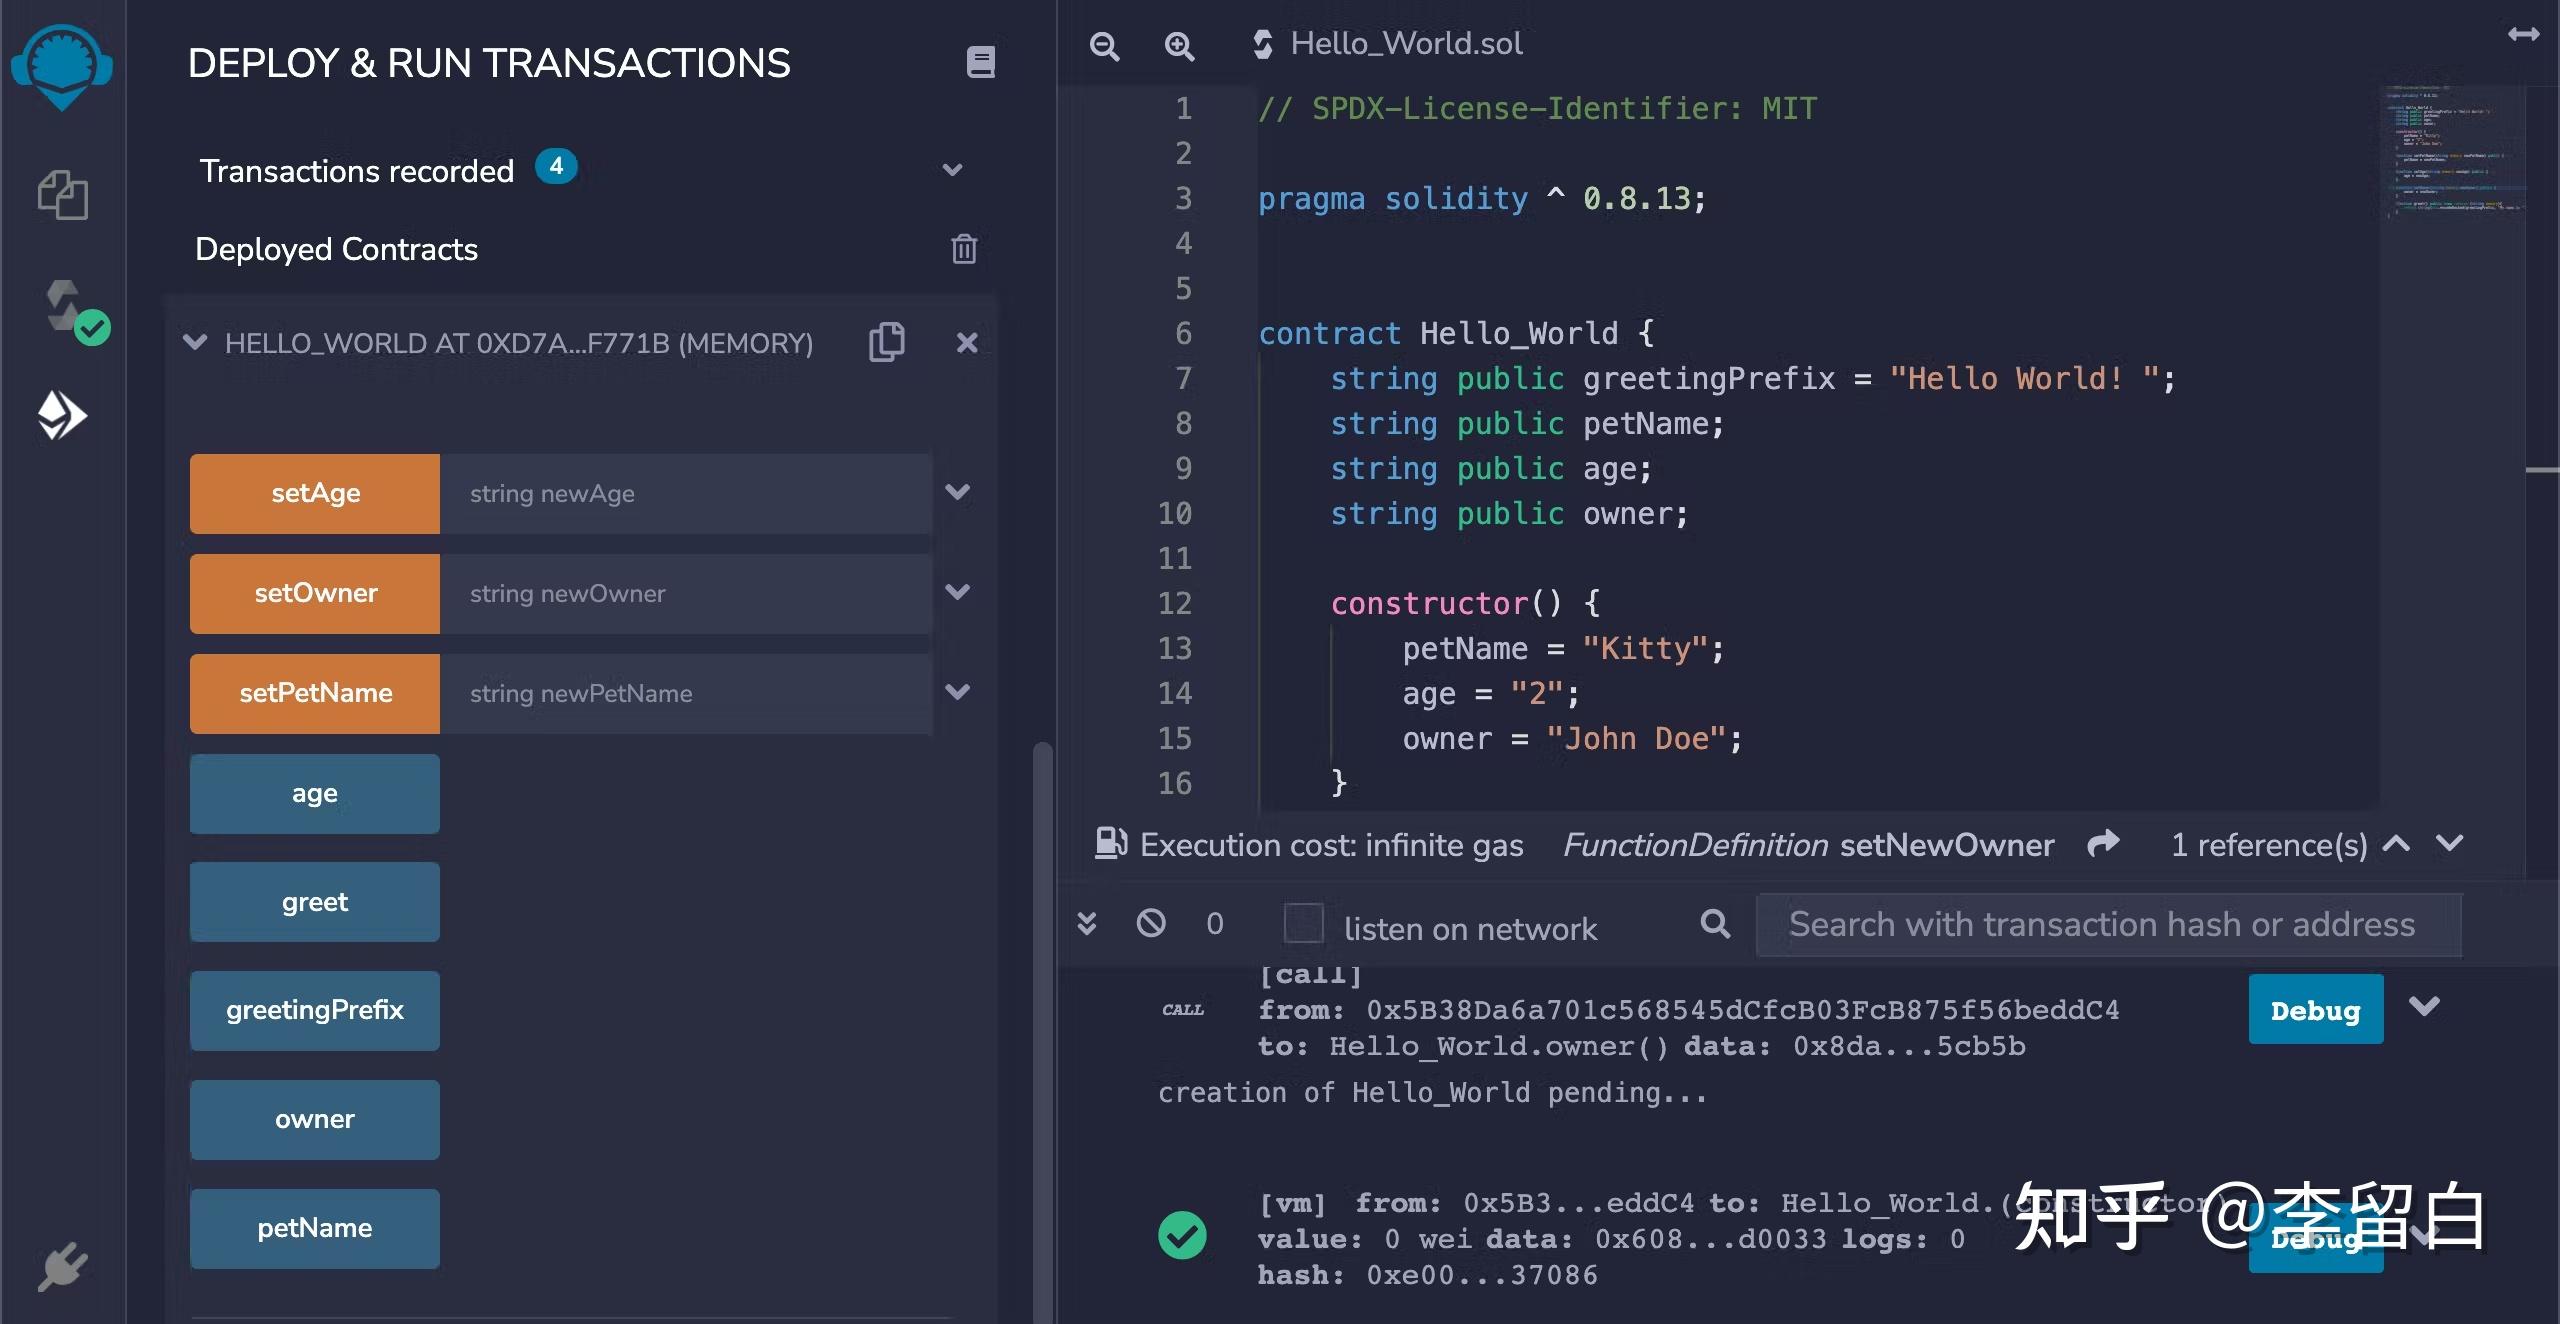Expand the setPetName parameter dropdown

(x=958, y=693)
